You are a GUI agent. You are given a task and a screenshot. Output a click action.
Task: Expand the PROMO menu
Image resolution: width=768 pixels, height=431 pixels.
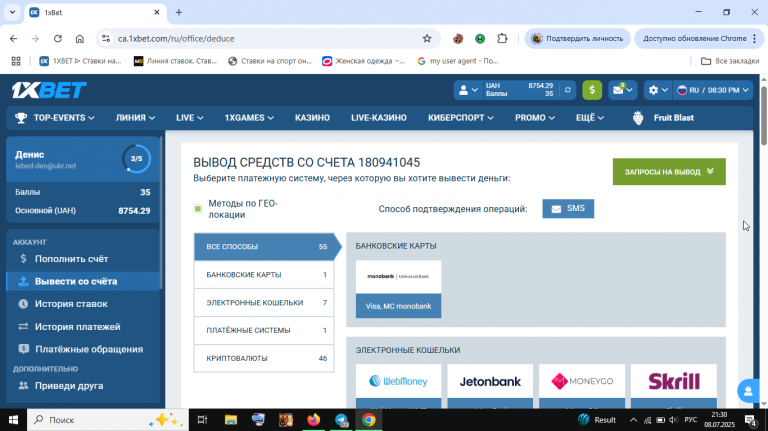pyautogui.click(x=534, y=118)
